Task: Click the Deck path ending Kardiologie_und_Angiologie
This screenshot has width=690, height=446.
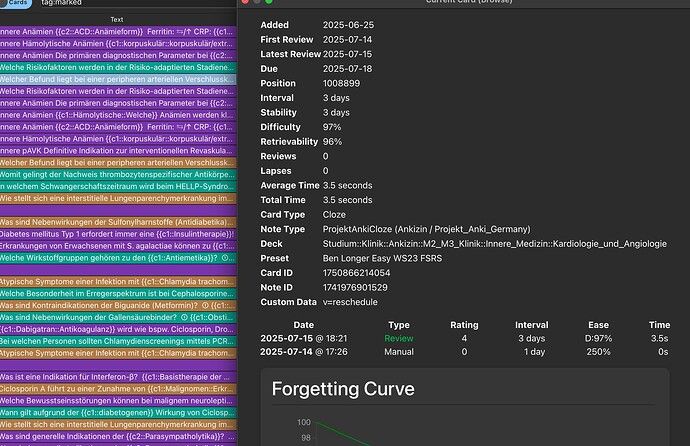Action: pyautogui.click(x=495, y=243)
